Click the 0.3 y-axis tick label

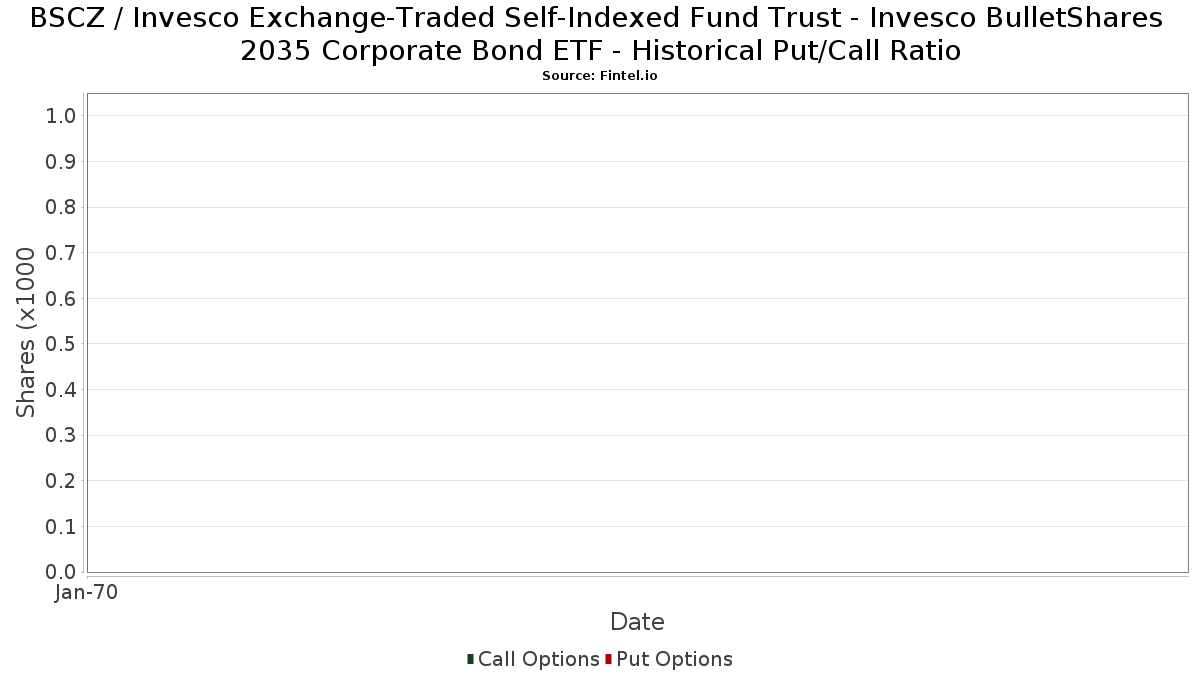tap(61, 435)
